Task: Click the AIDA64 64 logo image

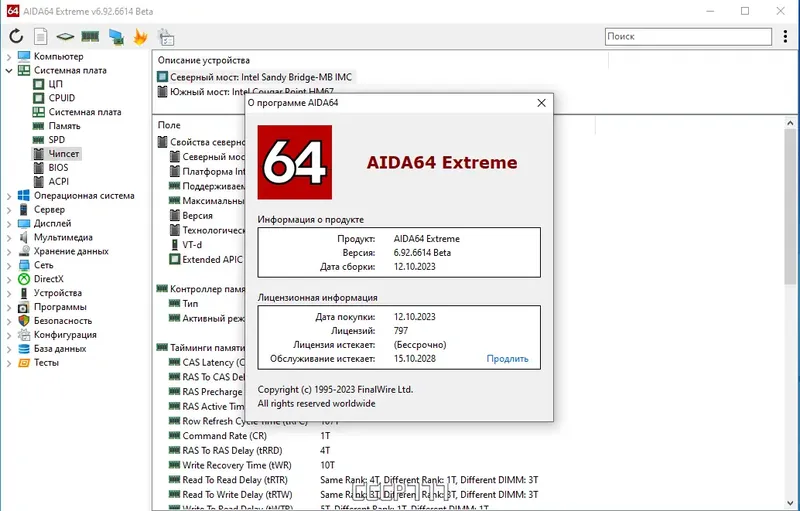Action: point(294,162)
